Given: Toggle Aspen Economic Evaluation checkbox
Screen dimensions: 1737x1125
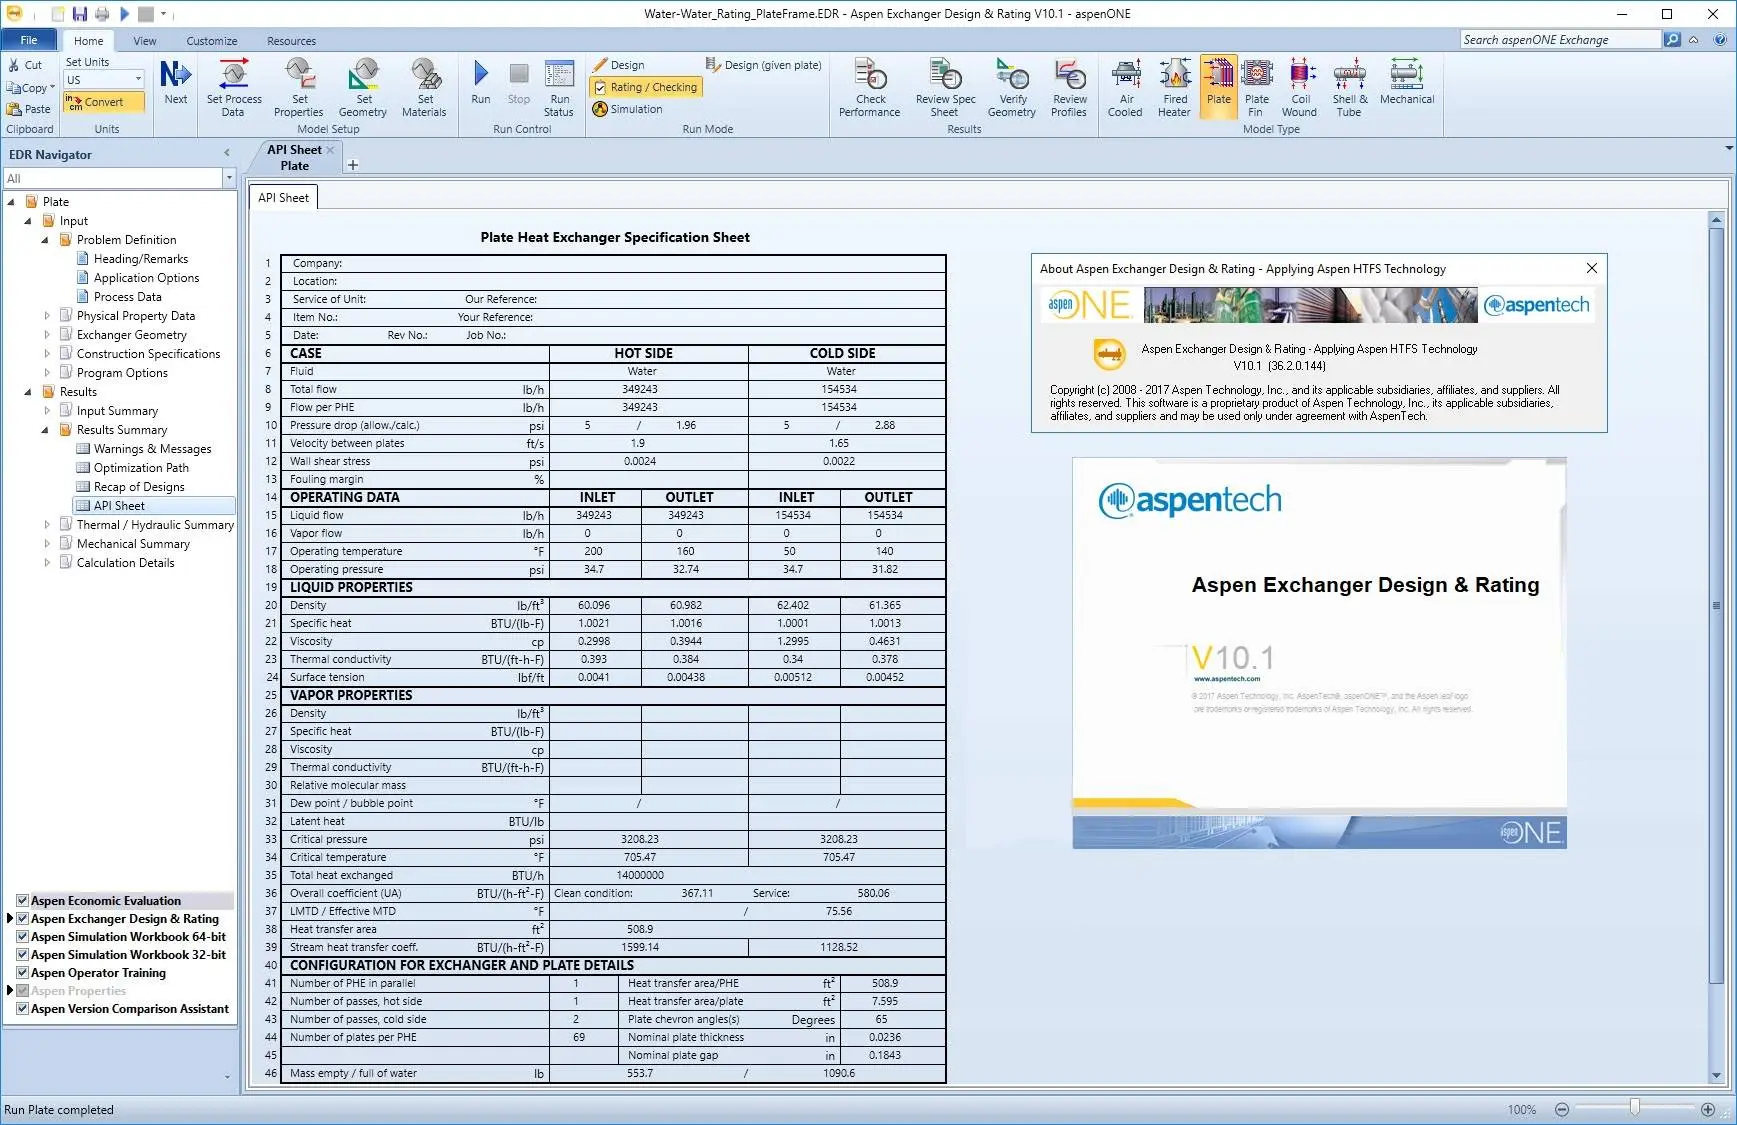Looking at the screenshot, I should [22, 900].
